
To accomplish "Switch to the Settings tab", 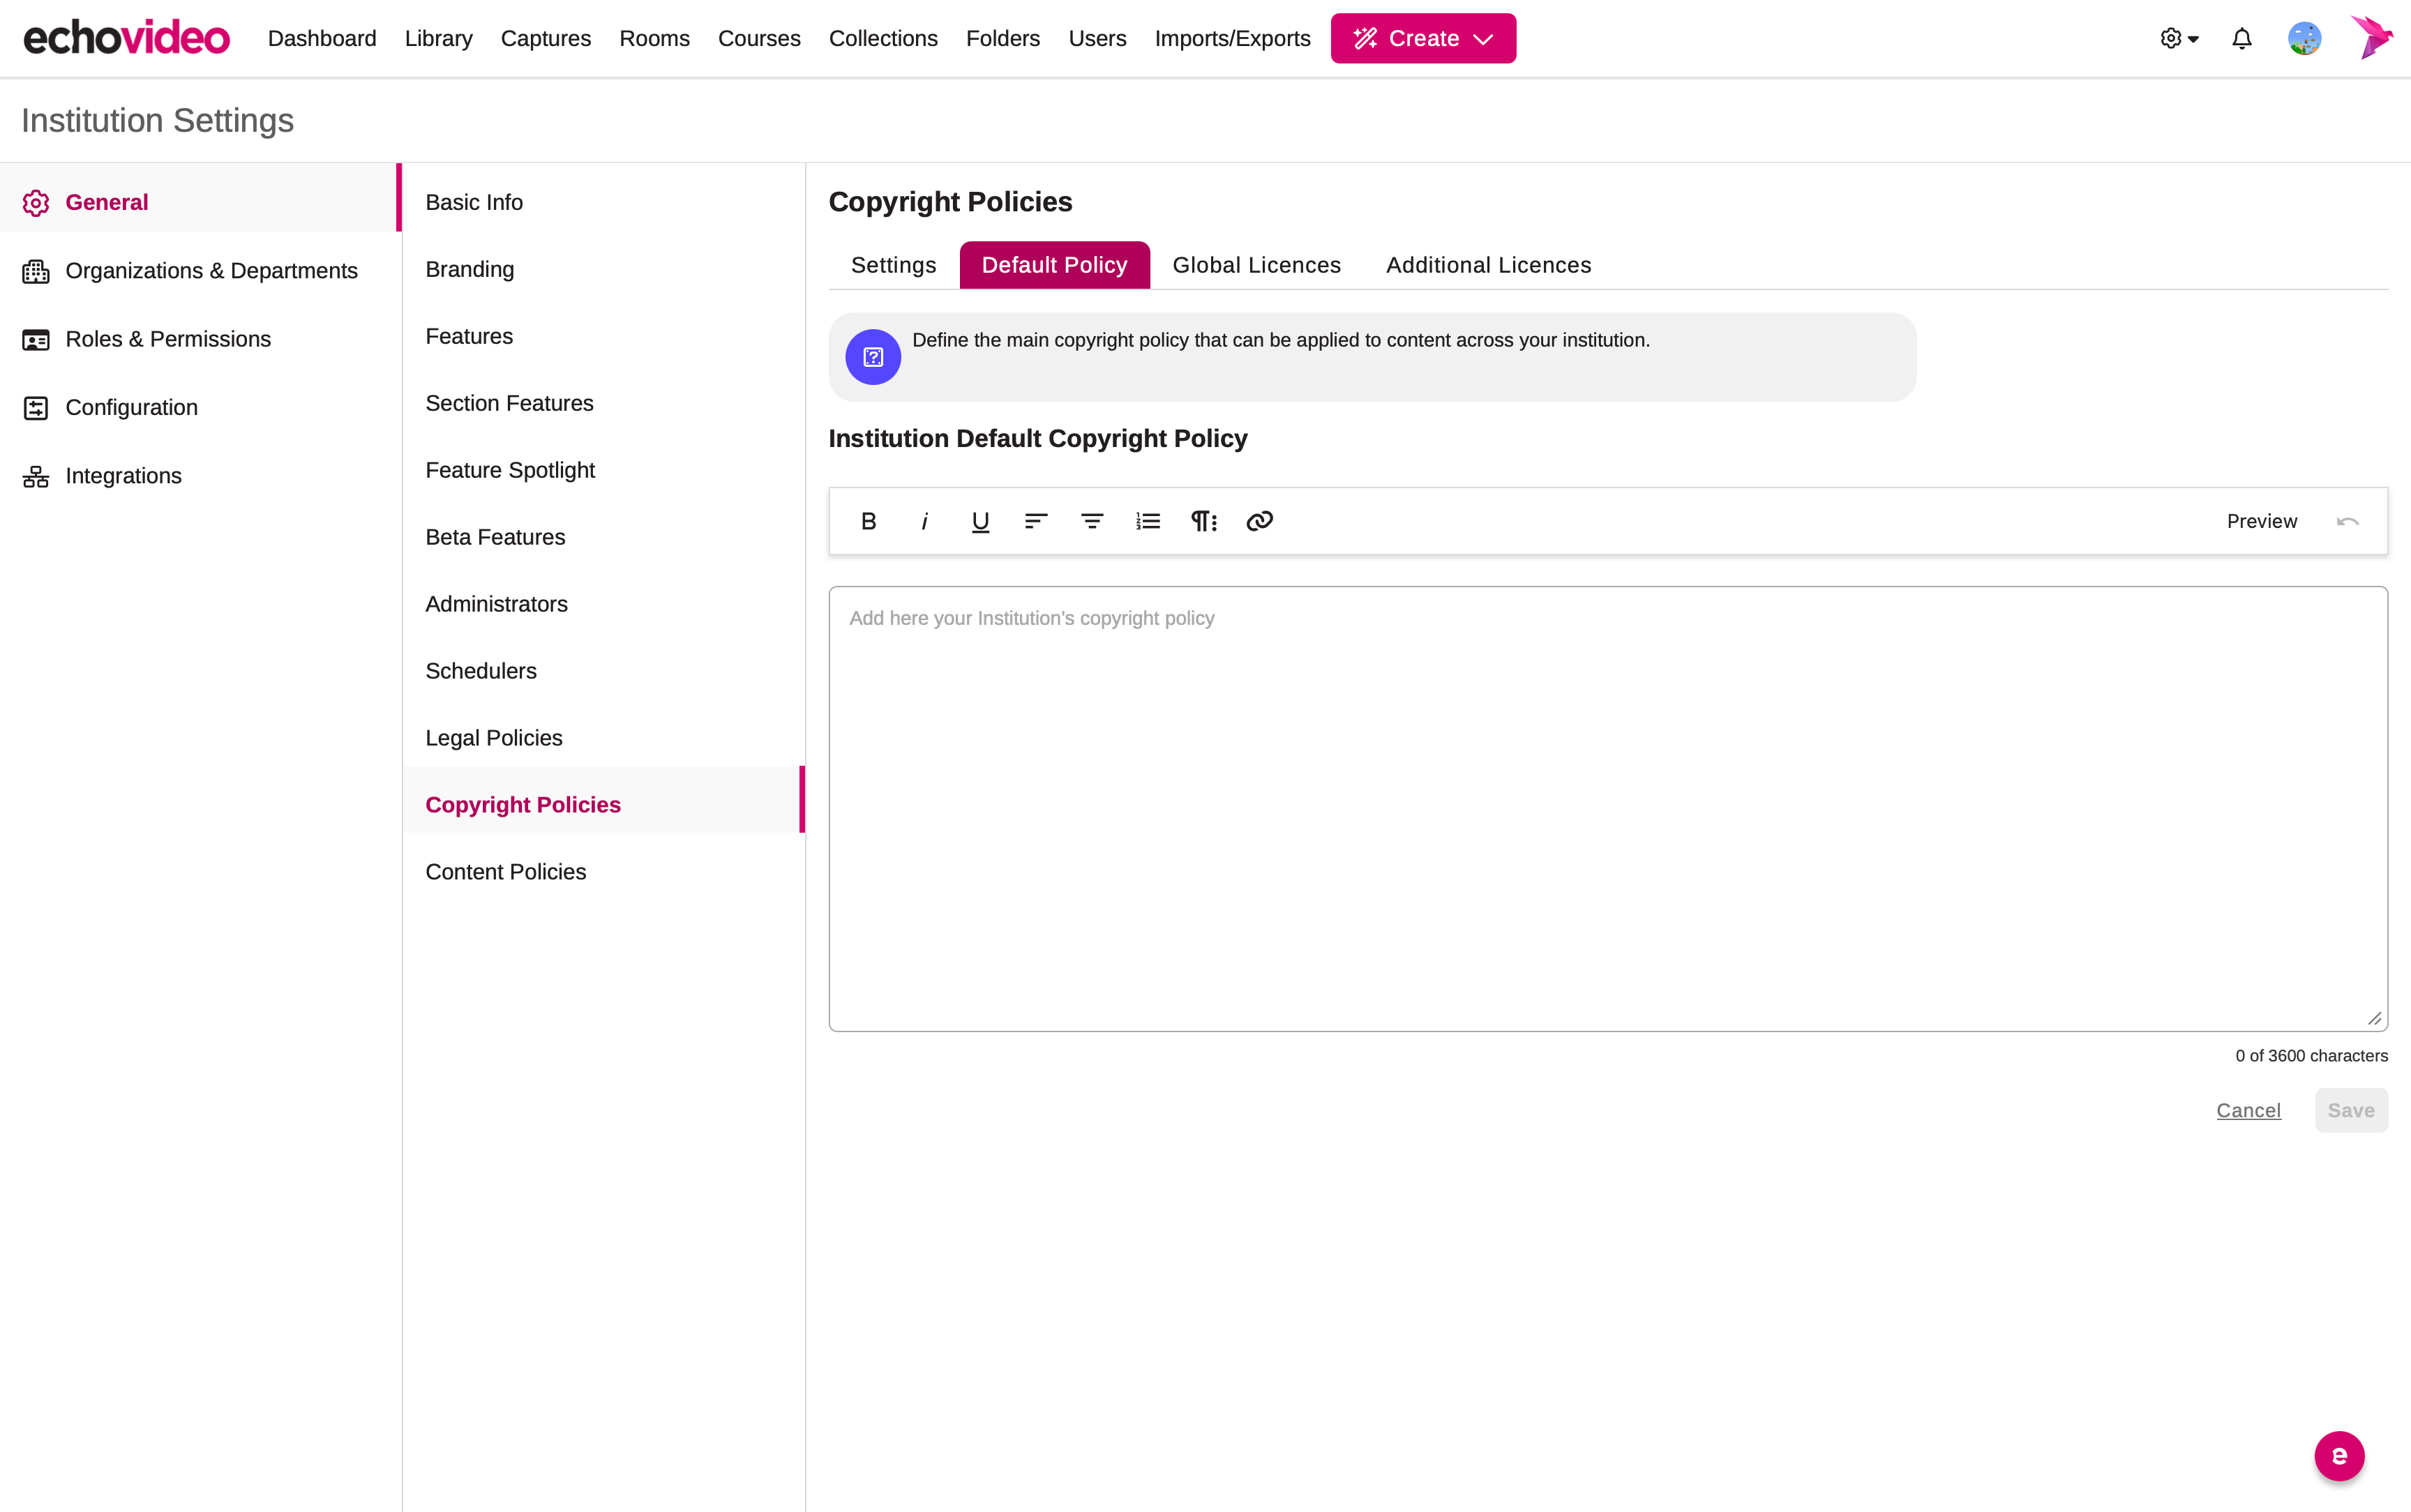I will (894, 265).
